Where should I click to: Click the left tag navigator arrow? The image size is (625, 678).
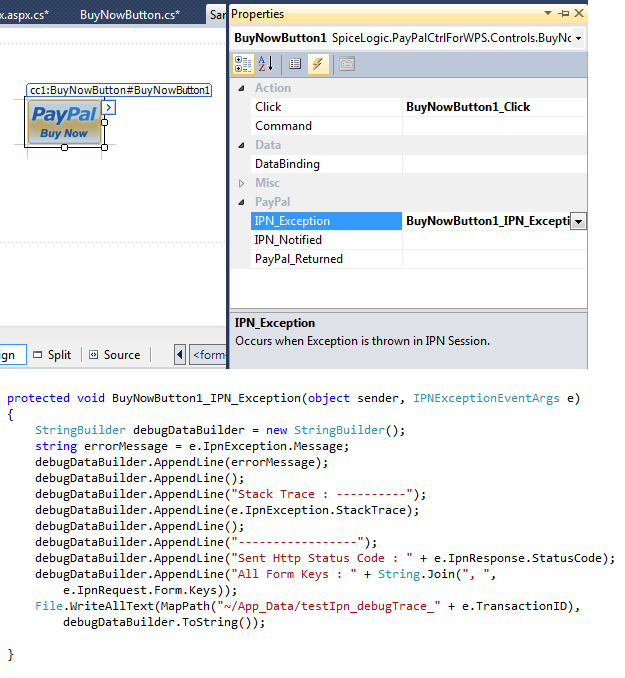click(180, 355)
